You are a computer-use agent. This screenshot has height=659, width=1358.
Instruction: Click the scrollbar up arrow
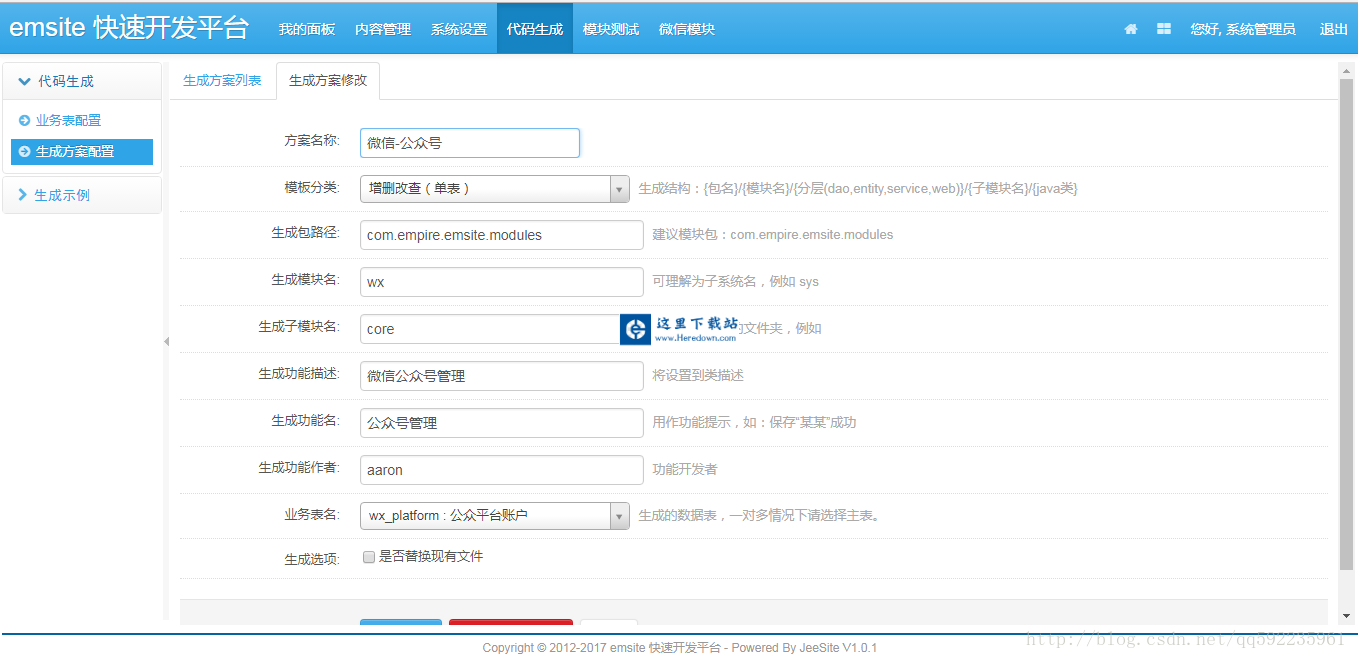(1346, 69)
